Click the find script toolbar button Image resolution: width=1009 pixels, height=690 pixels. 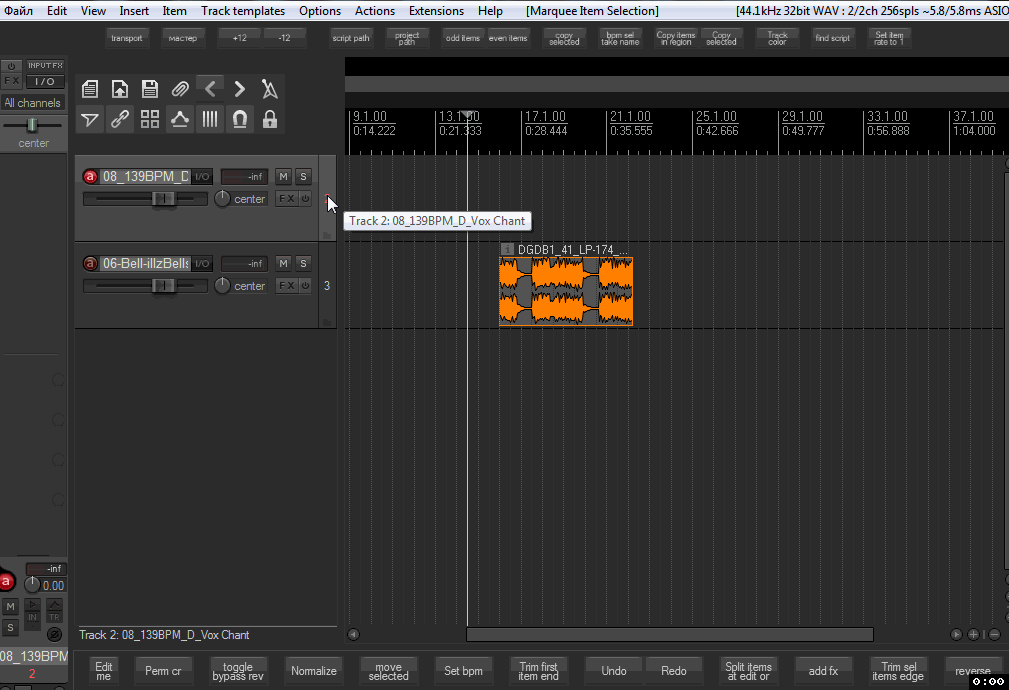(833, 39)
